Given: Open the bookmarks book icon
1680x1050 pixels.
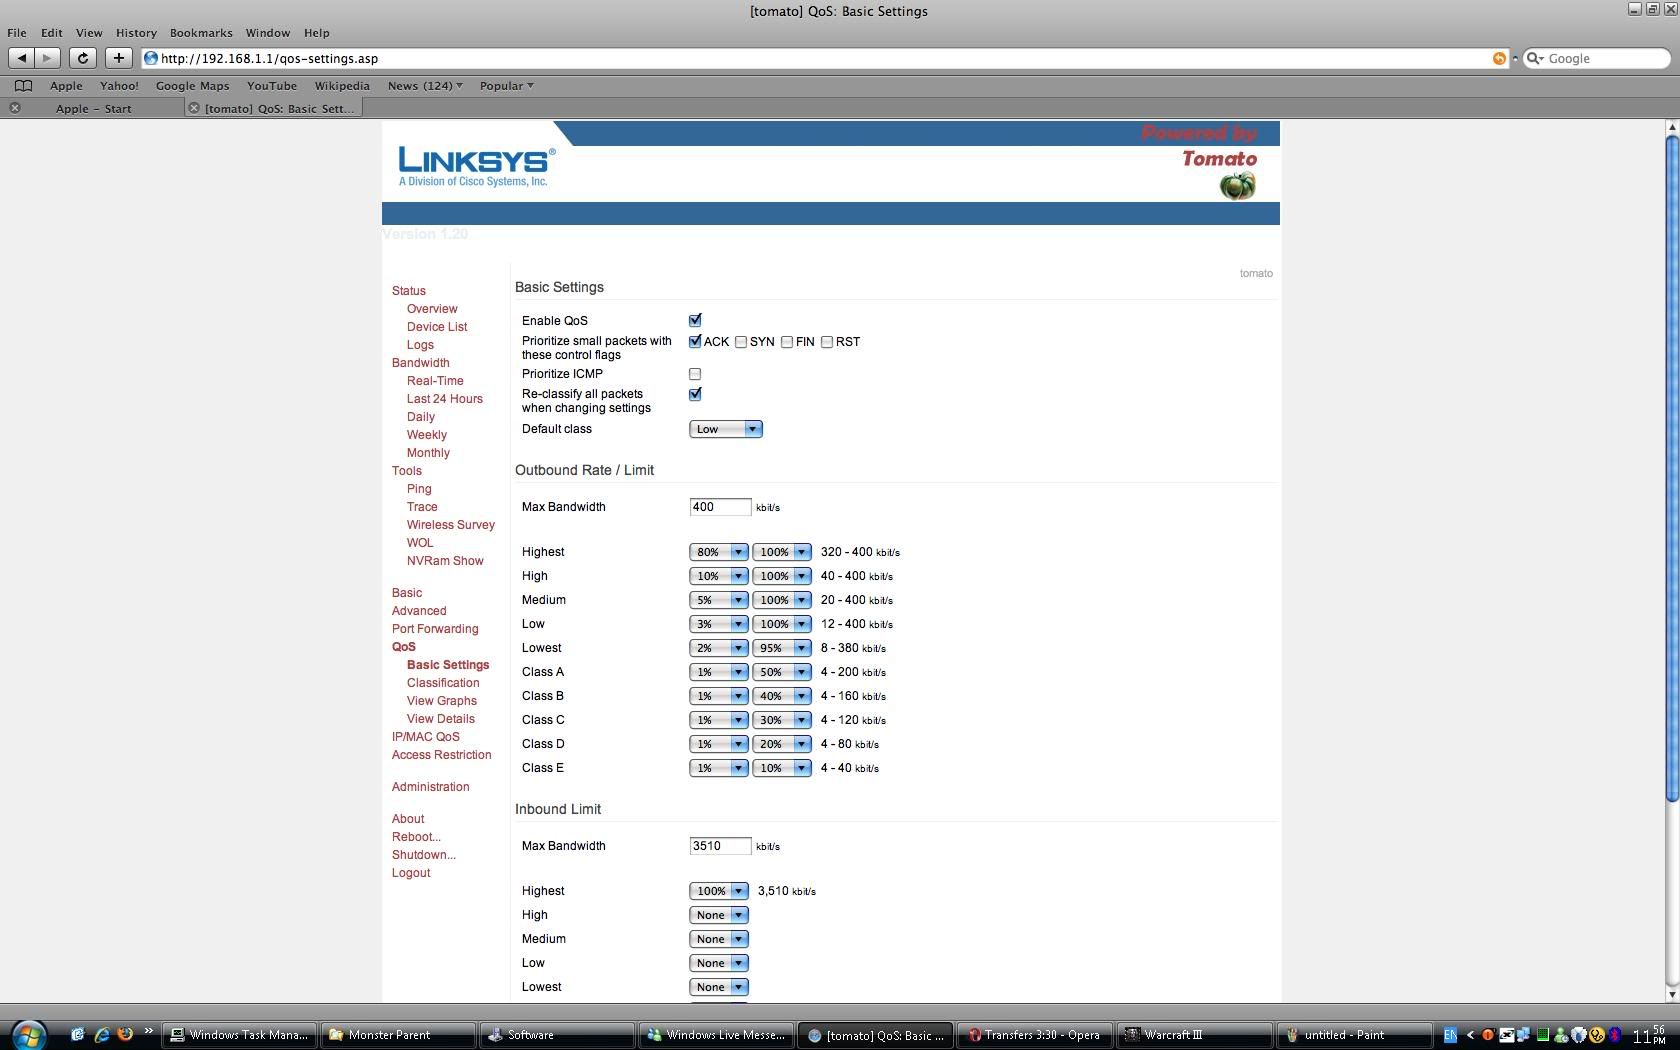Looking at the screenshot, I should (x=23, y=86).
